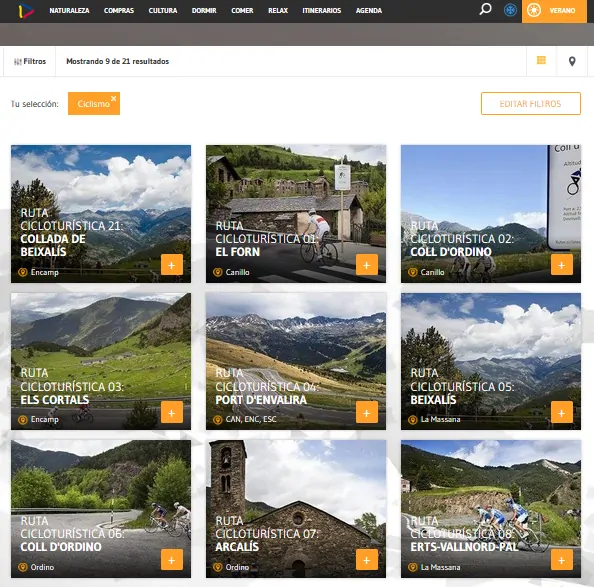Click 'CAN, ENC, ESC' location text

(251, 420)
